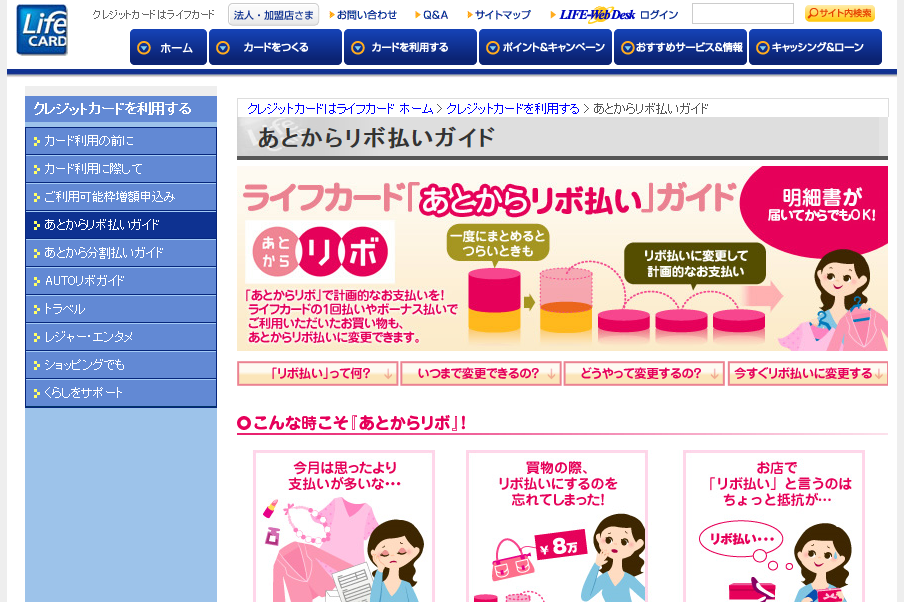Jump to いつまで変更できるの? section

[x=480, y=374]
